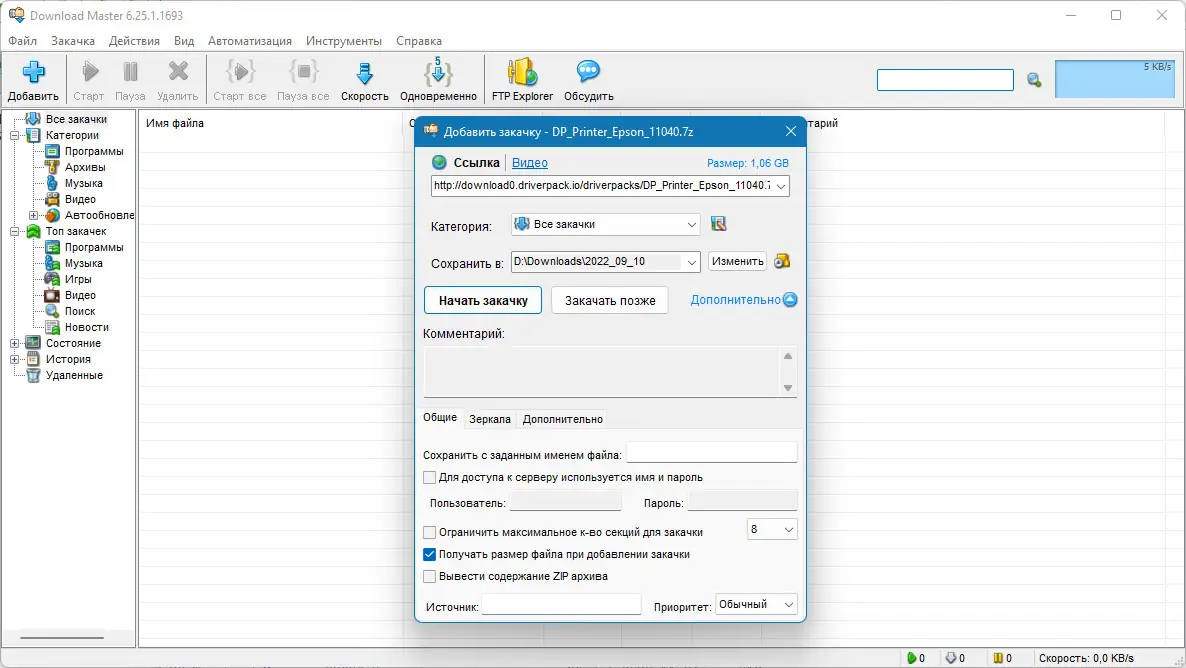Screen dimensions: 1186x668
Task: Uncheck get file size when adding download
Action: pos(430,554)
